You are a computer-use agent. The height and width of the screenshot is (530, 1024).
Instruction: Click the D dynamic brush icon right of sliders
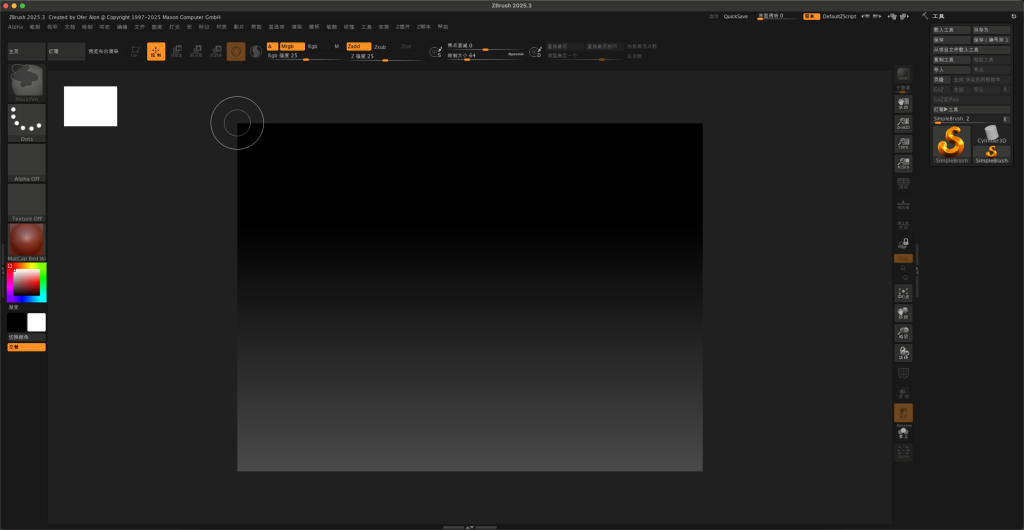[536, 52]
